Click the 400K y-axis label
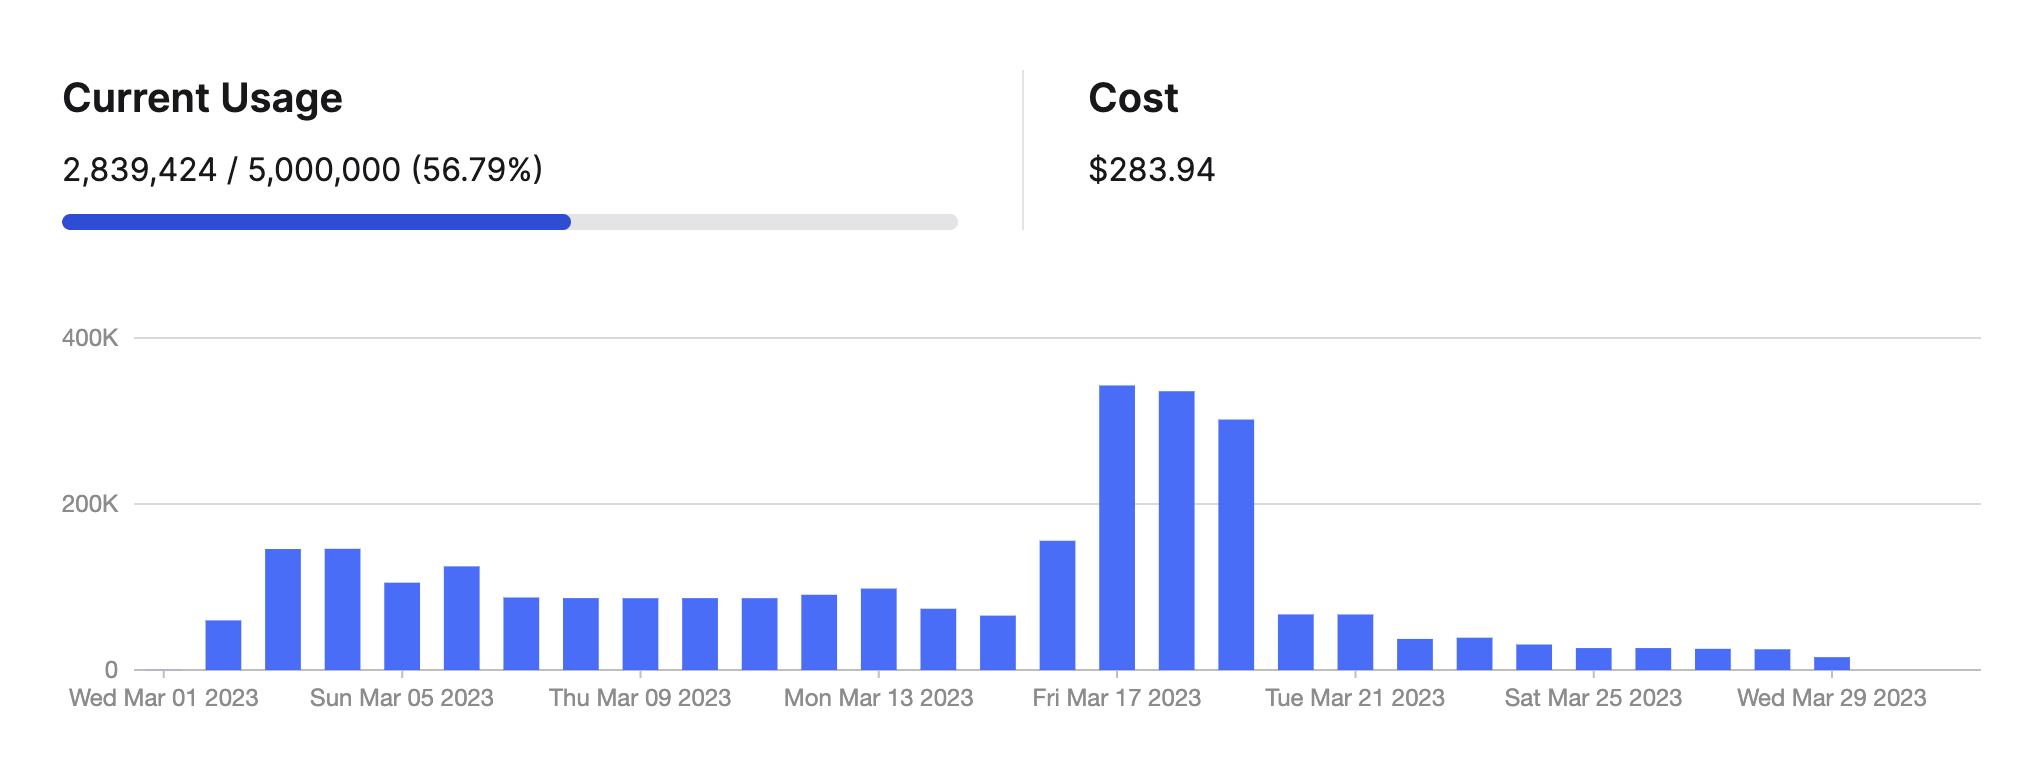 (x=90, y=338)
